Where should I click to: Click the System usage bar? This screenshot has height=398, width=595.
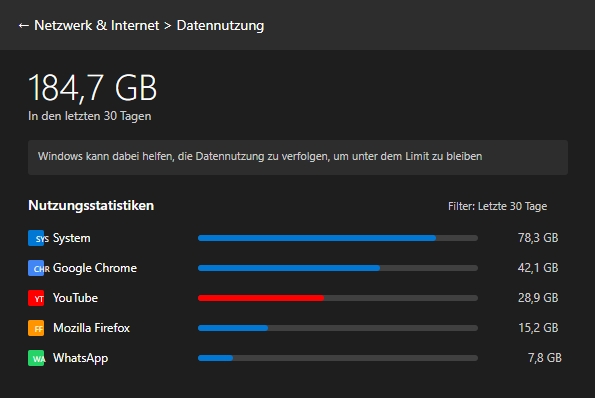coord(338,238)
